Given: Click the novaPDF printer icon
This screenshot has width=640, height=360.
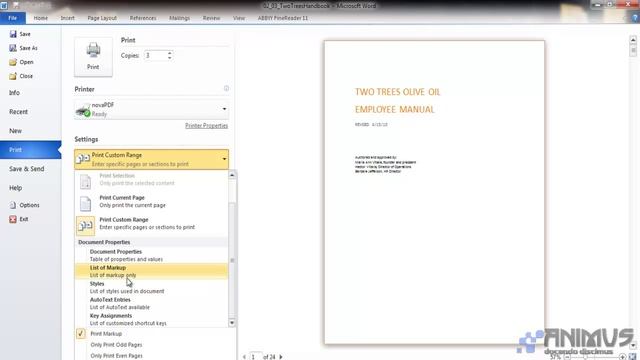Looking at the screenshot, I should pyautogui.click(x=83, y=110).
